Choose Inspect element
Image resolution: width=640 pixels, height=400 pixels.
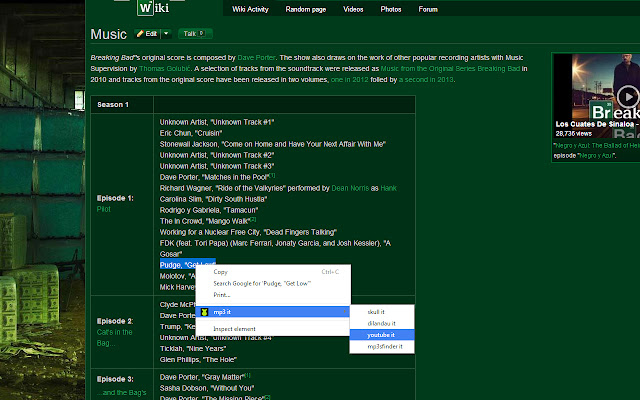coord(273,329)
